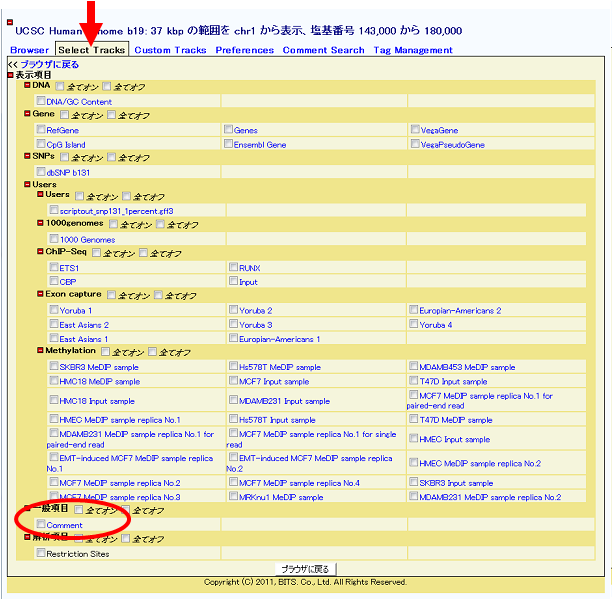Collapse the SNPs section red toggle
The height and width of the screenshot is (600, 612).
coord(27,156)
